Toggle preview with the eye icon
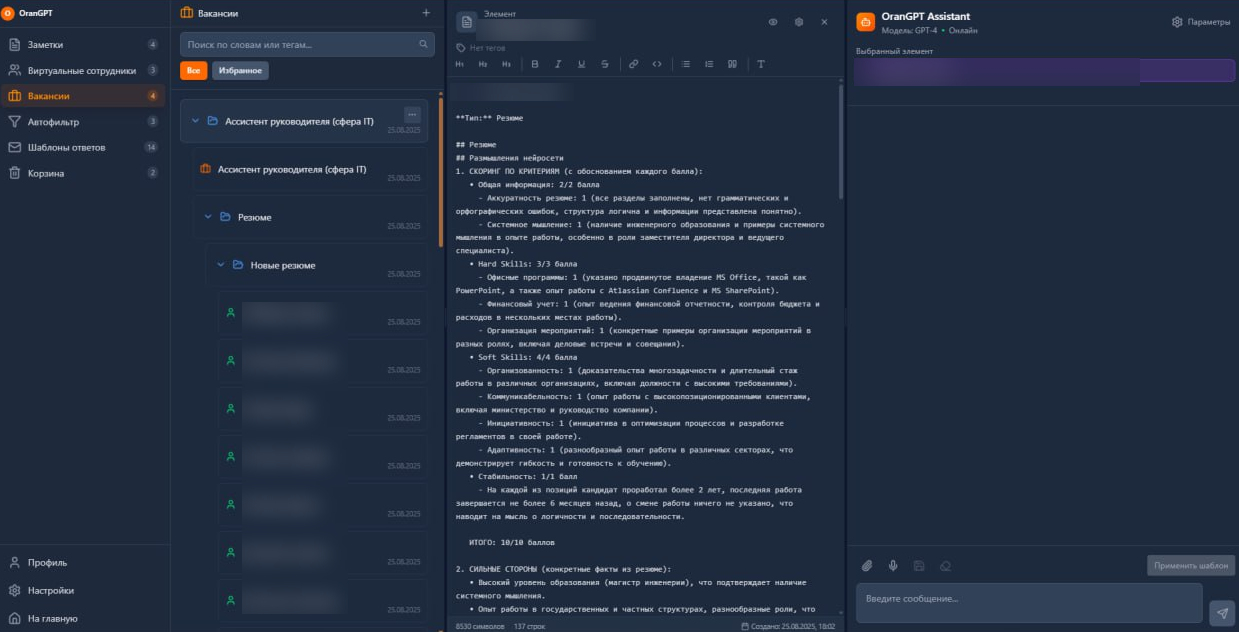Screen dimensions: 1239x632 pyautogui.click(x=773, y=22)
